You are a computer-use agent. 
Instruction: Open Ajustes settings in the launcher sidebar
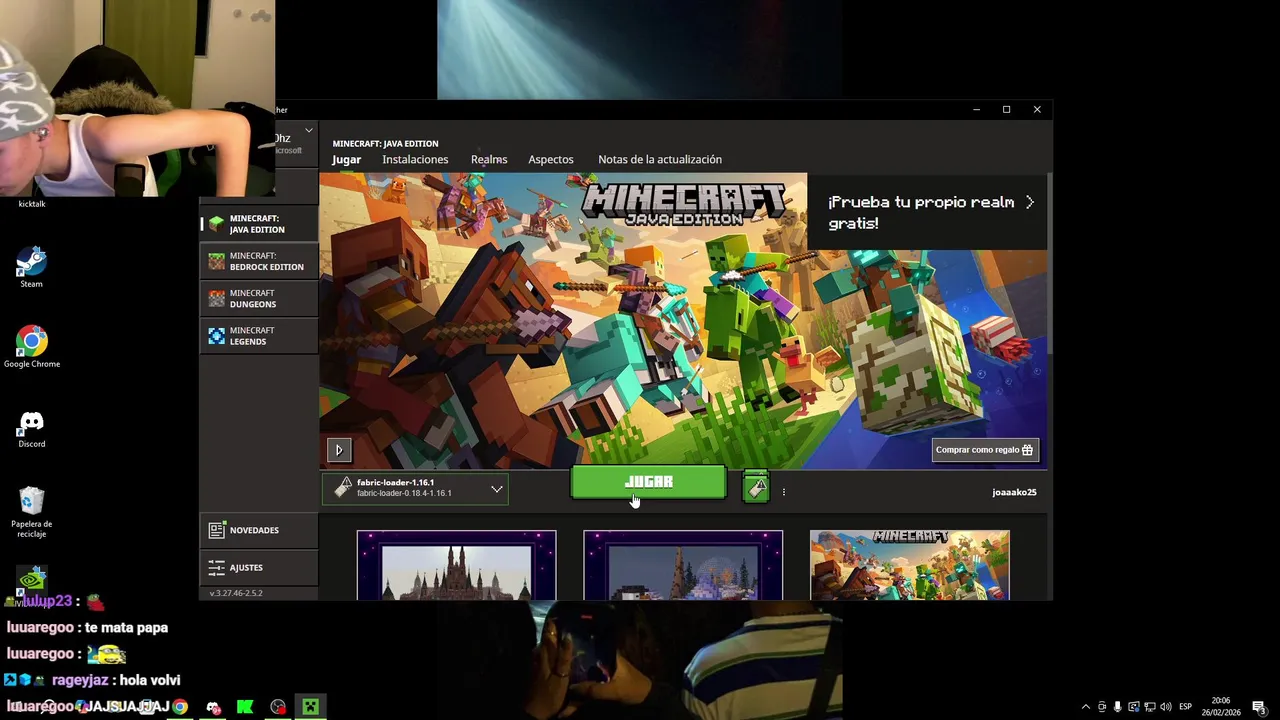[x=259, y=568]
